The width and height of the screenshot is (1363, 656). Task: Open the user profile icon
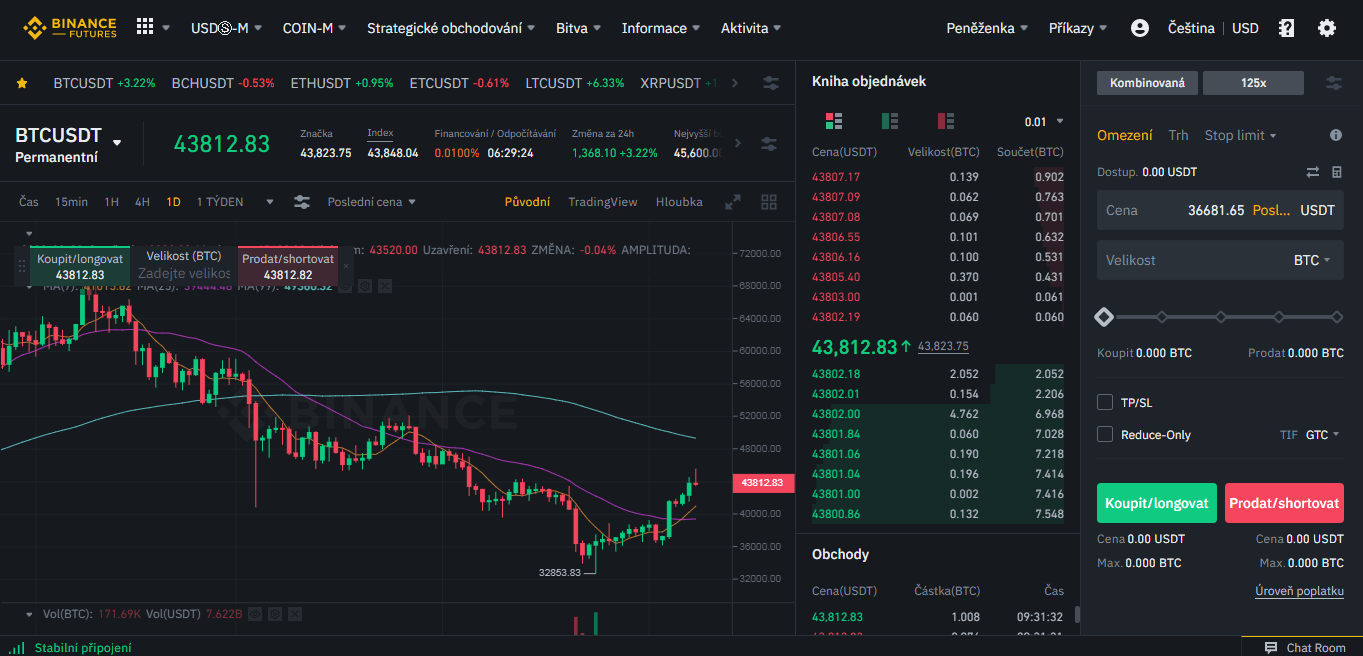tap(1140, 28)
